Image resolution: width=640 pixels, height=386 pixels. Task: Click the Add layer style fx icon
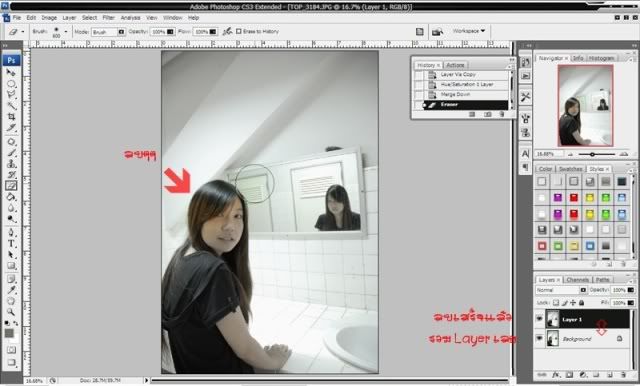pos(556,375)
